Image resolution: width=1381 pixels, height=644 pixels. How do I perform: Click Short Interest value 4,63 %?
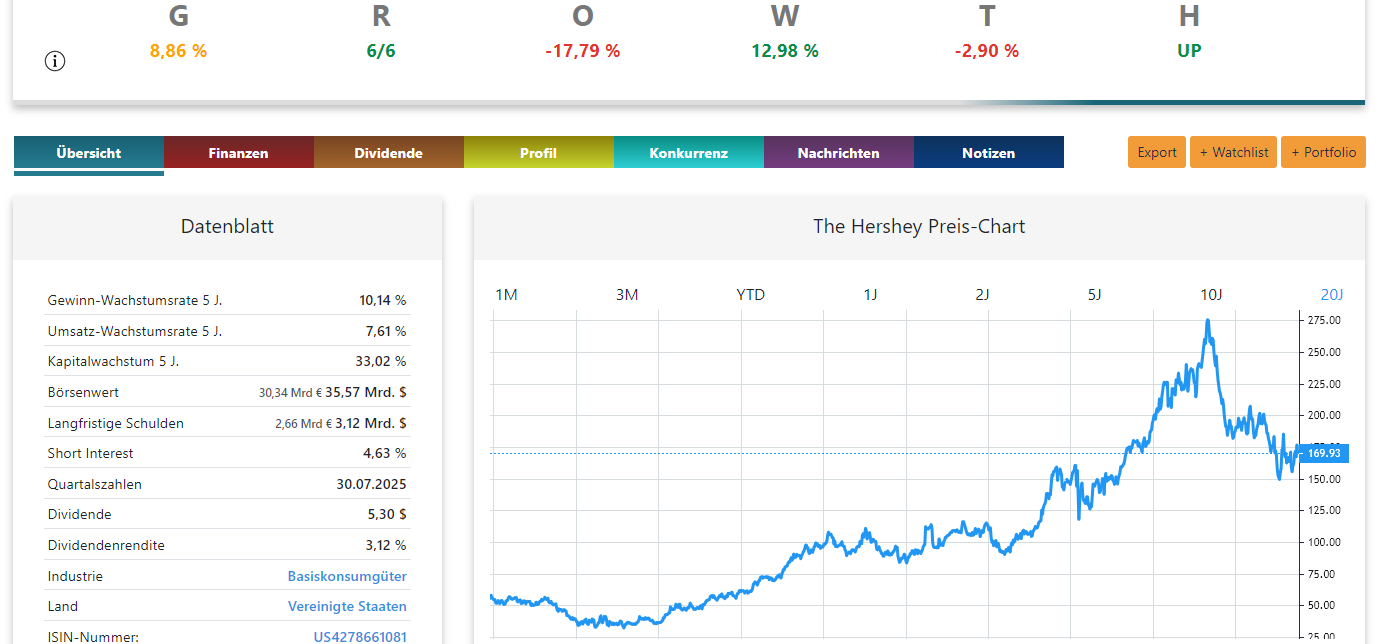tap(385, 453)
